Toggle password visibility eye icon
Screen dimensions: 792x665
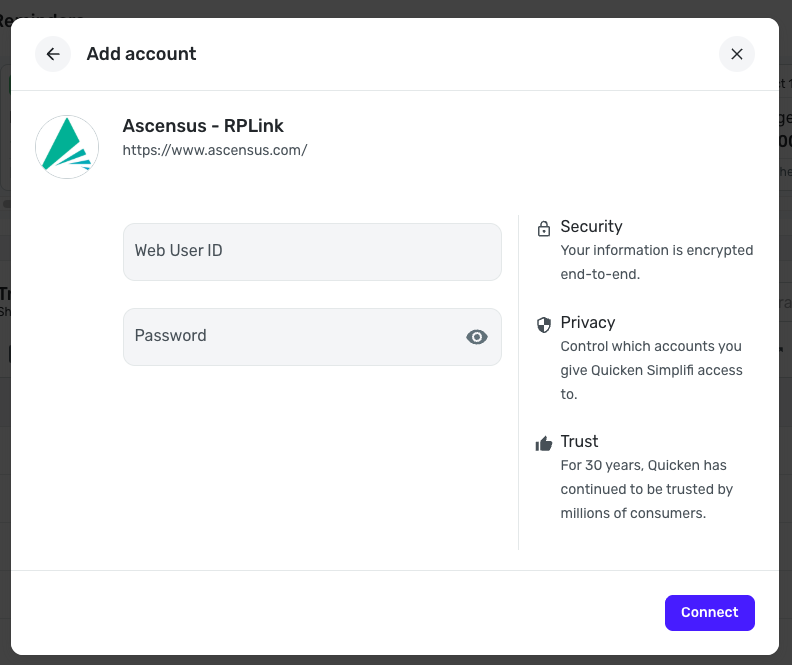pos(477,337)
